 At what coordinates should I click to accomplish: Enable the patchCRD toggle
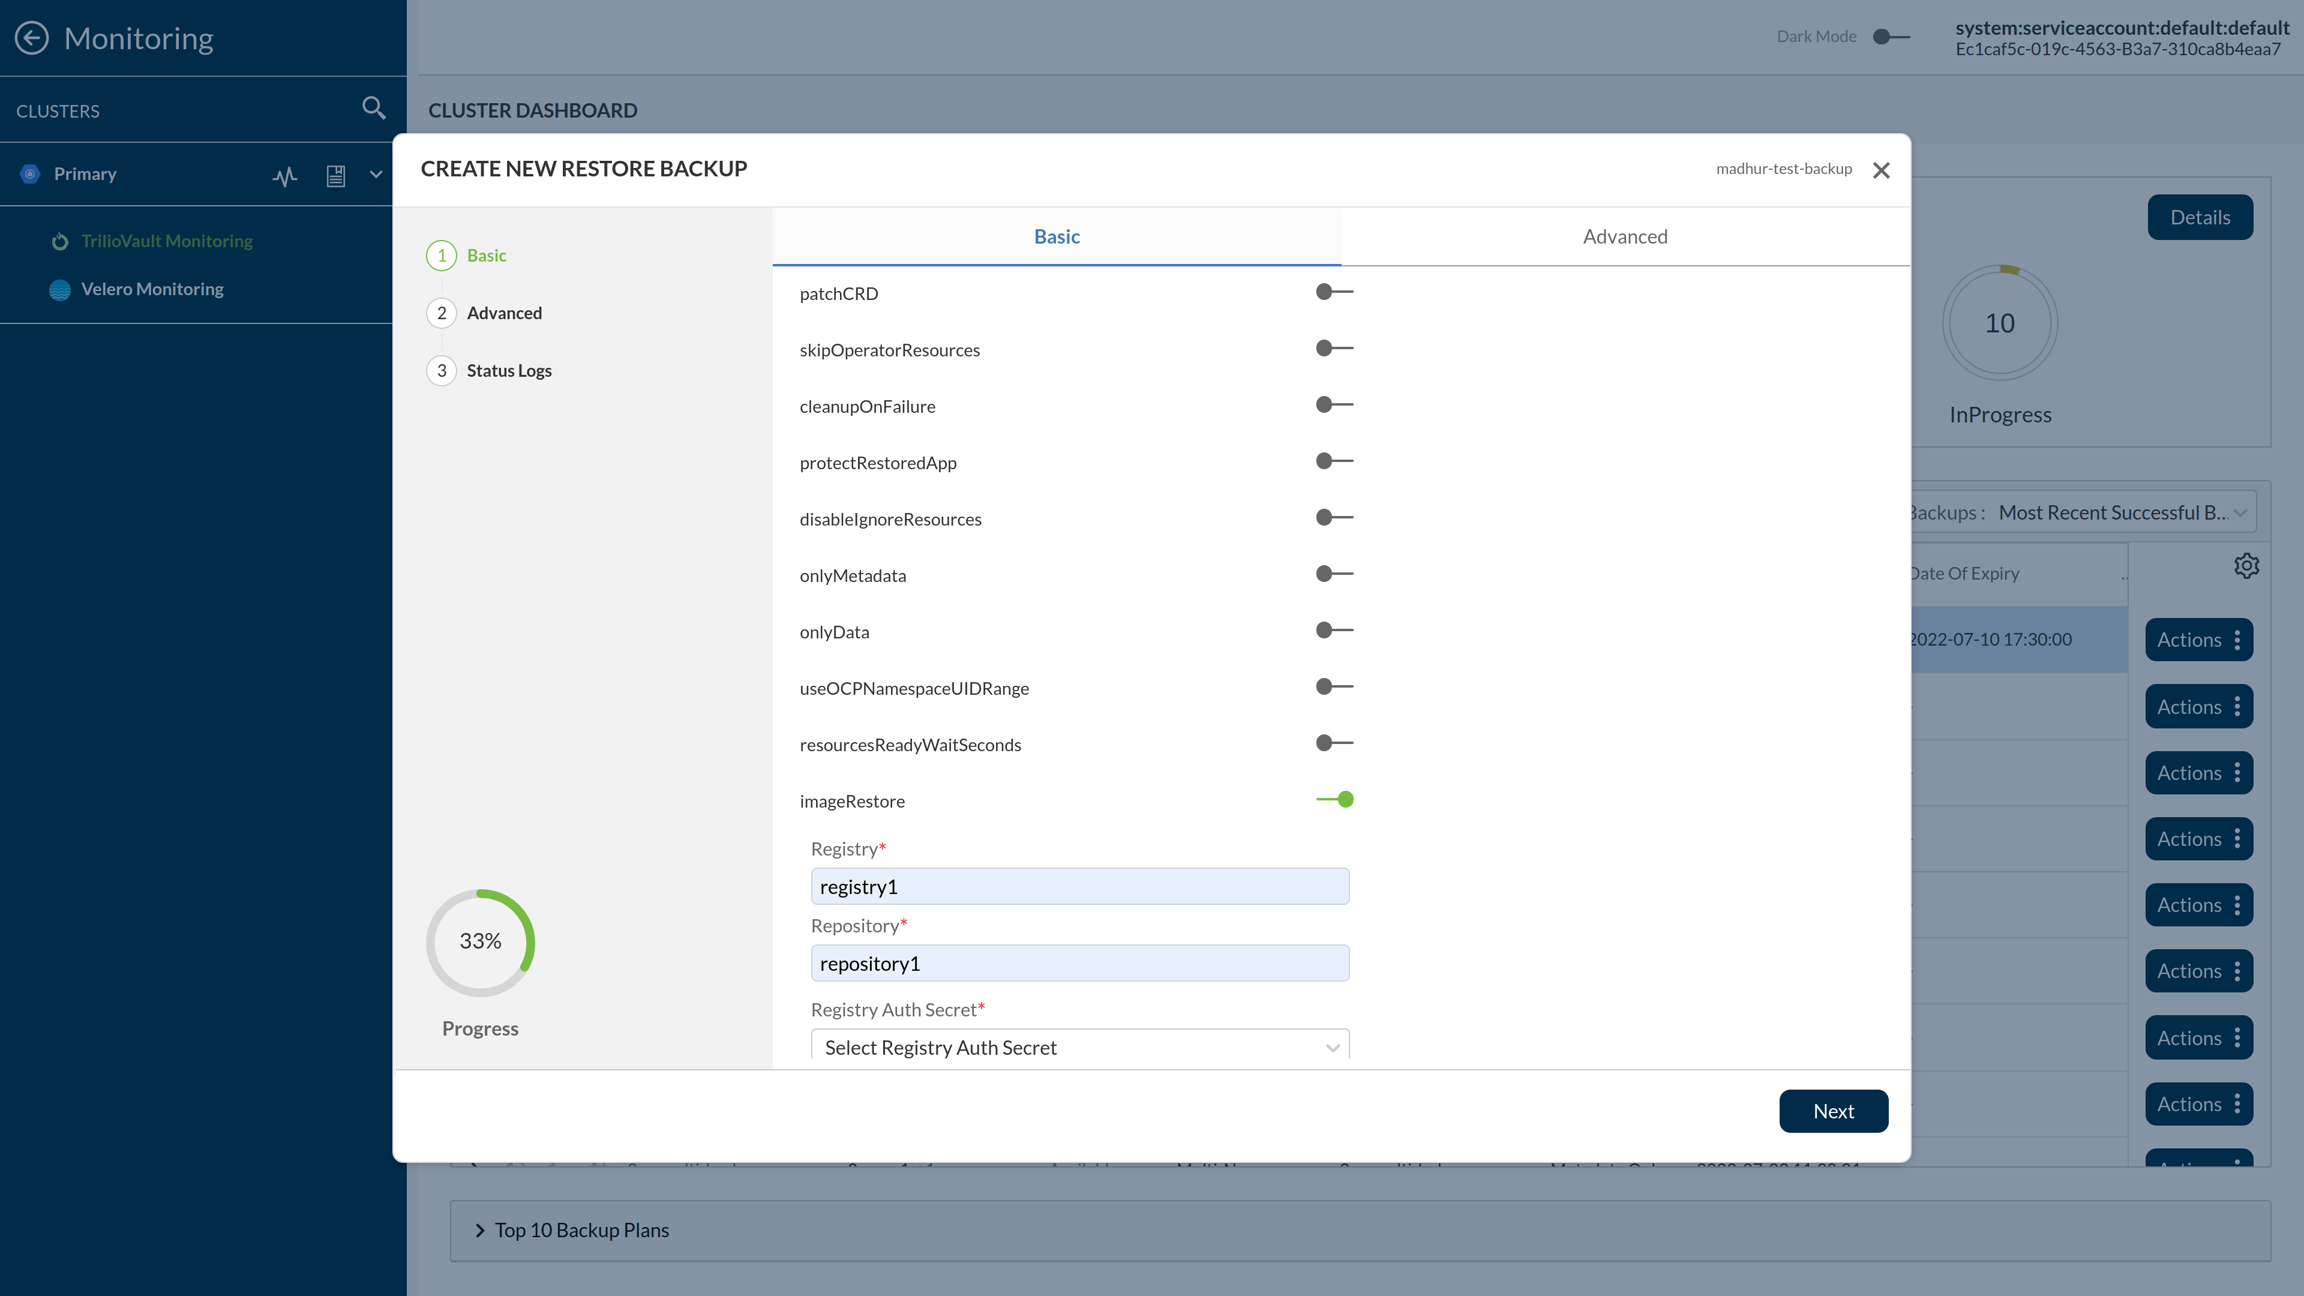pos(1334,292)
